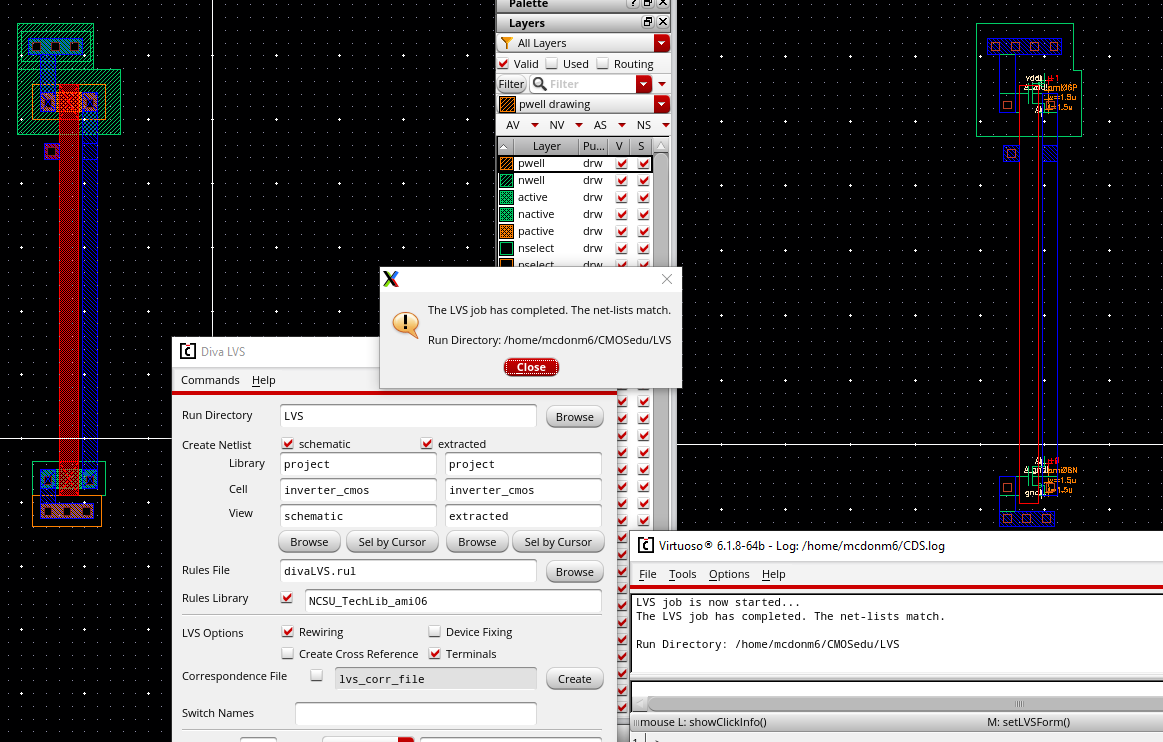
Task: Toggle selectability of nwell layer
Action: click(x=644, y=180)
